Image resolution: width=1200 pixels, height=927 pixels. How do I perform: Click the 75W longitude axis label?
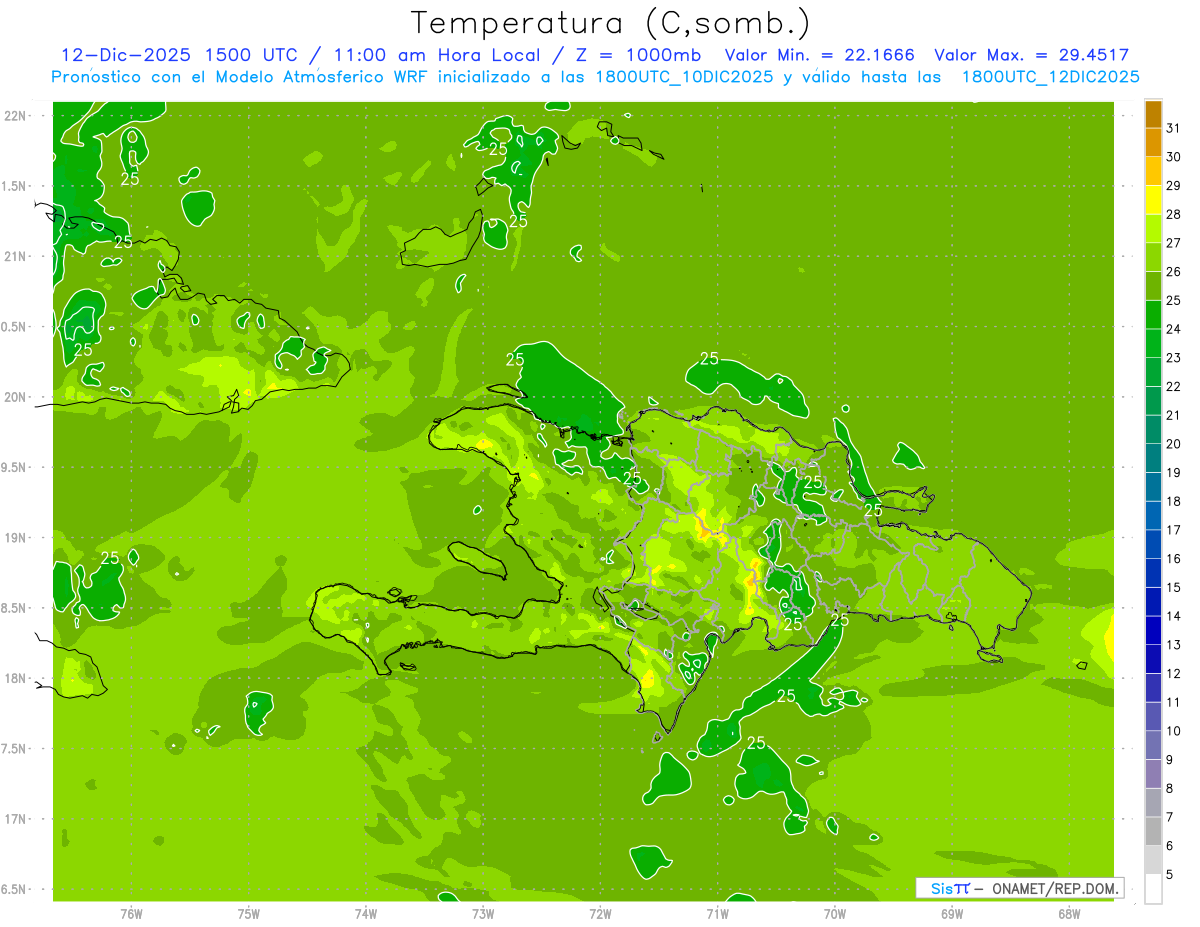(248, 914)
